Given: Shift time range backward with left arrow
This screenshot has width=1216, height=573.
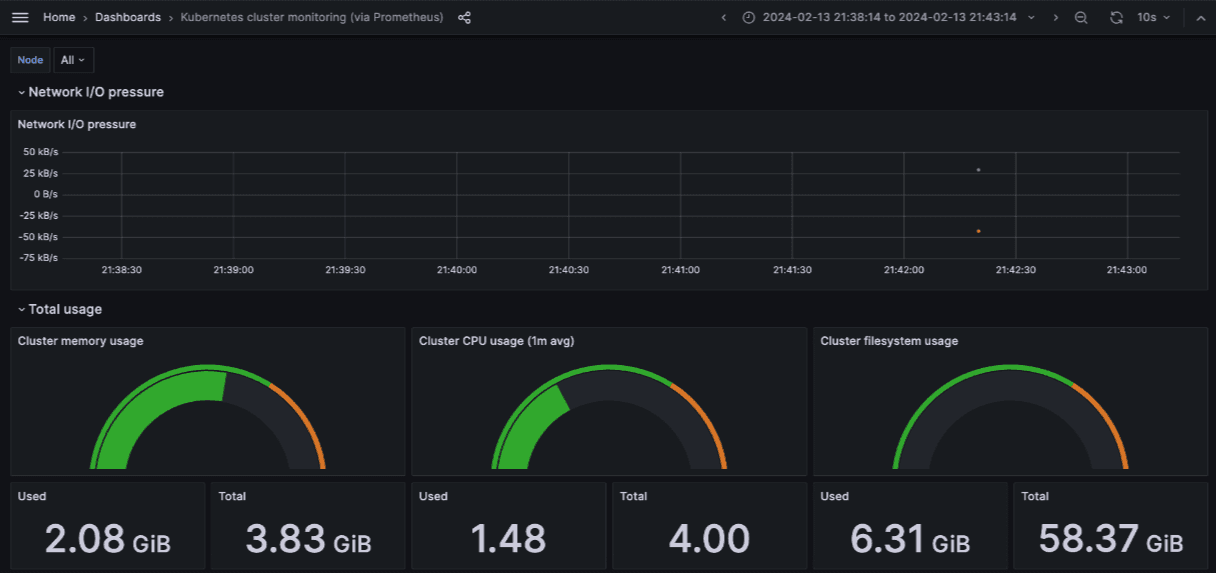Looking at the screenshot, I should (723, 18).
